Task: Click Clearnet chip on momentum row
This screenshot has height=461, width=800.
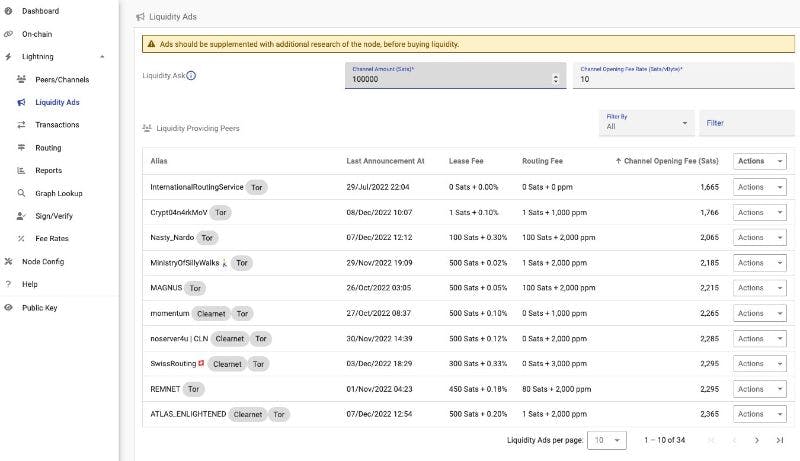Action: (211, 314)
